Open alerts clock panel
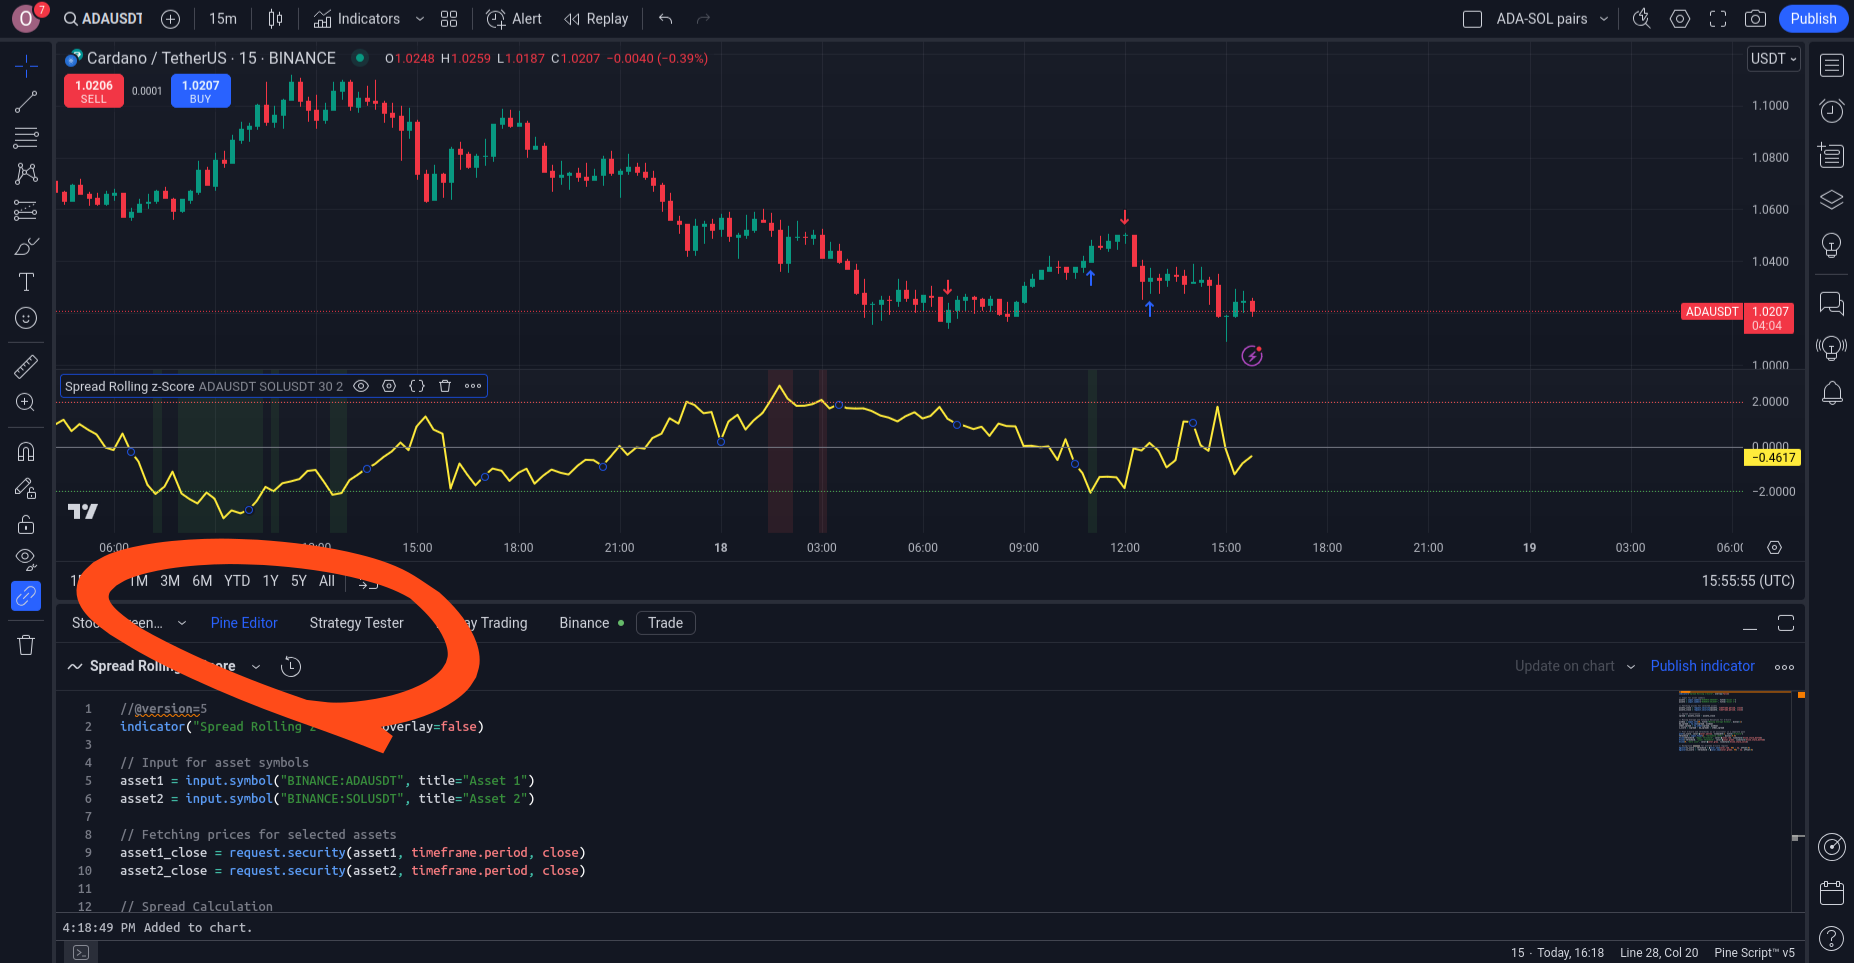 click(1832, 111)
